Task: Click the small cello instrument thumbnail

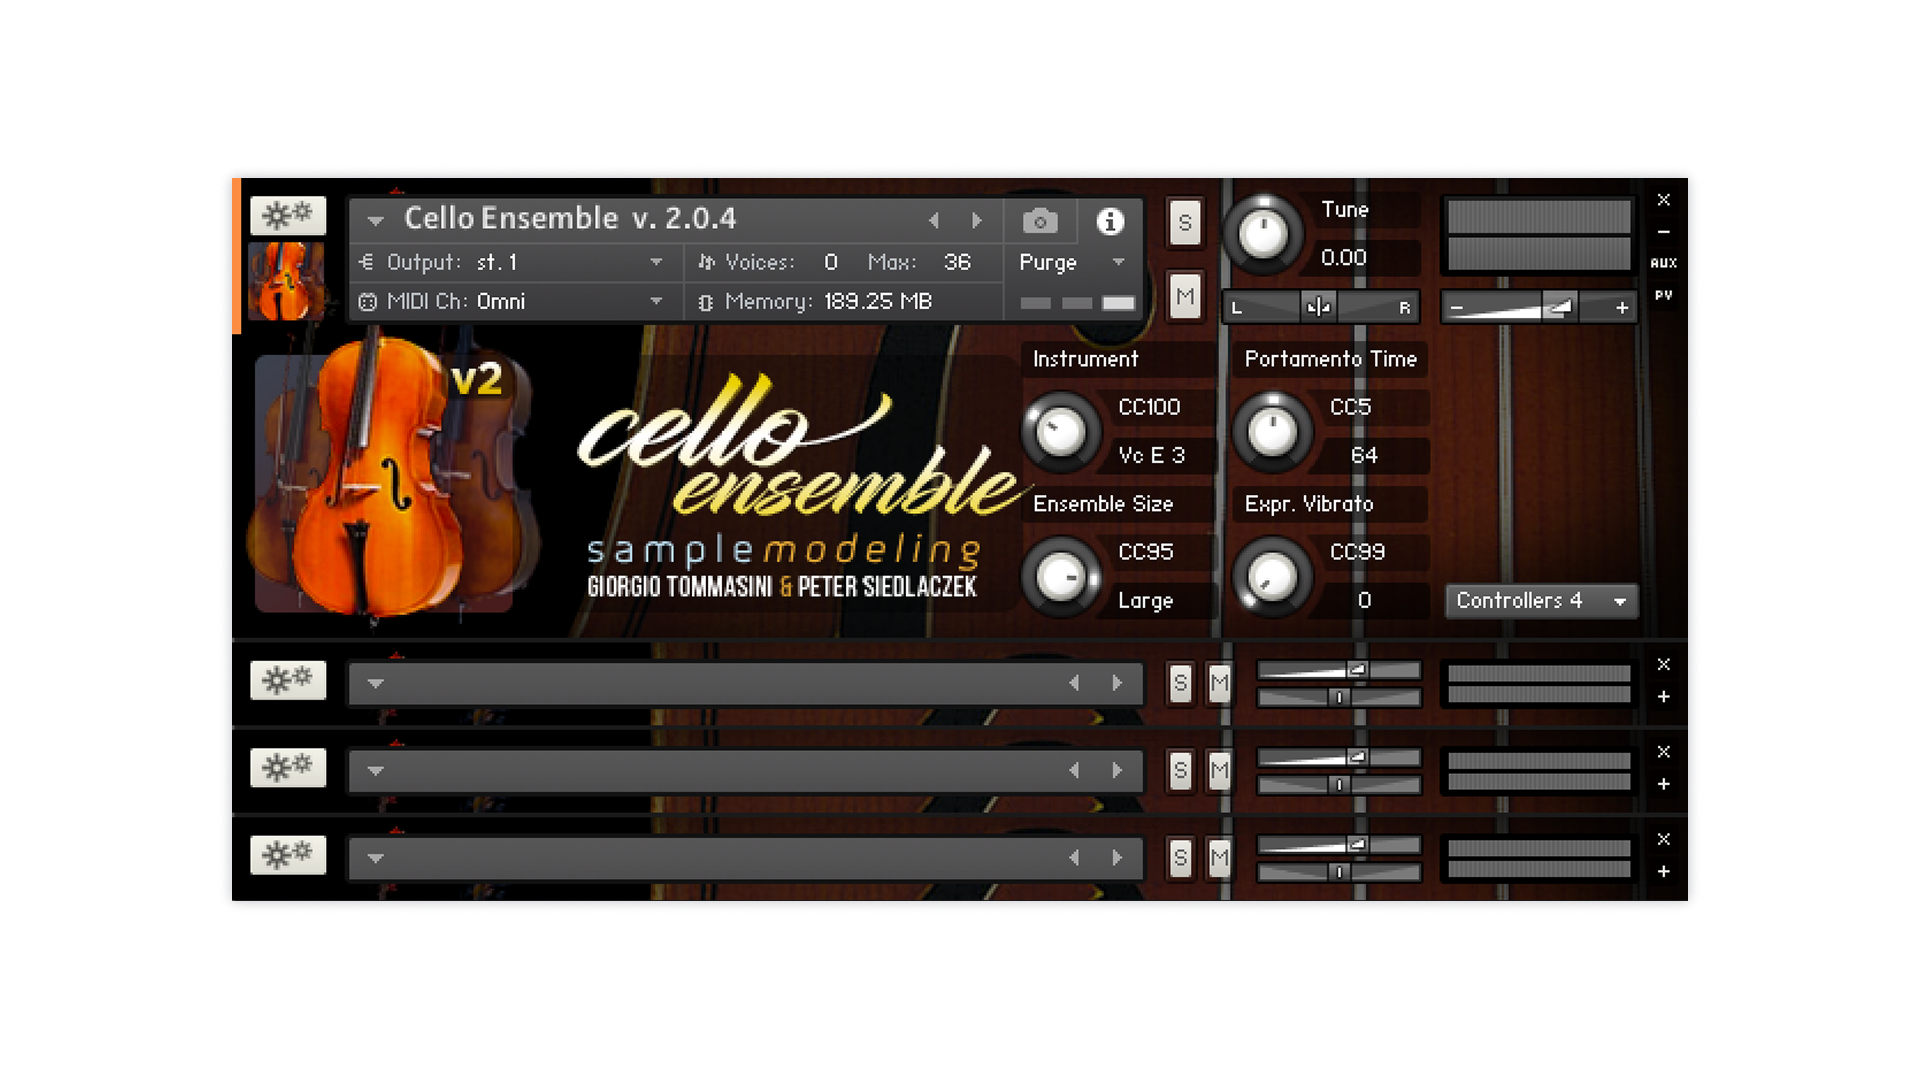Action: click(286, 281)
